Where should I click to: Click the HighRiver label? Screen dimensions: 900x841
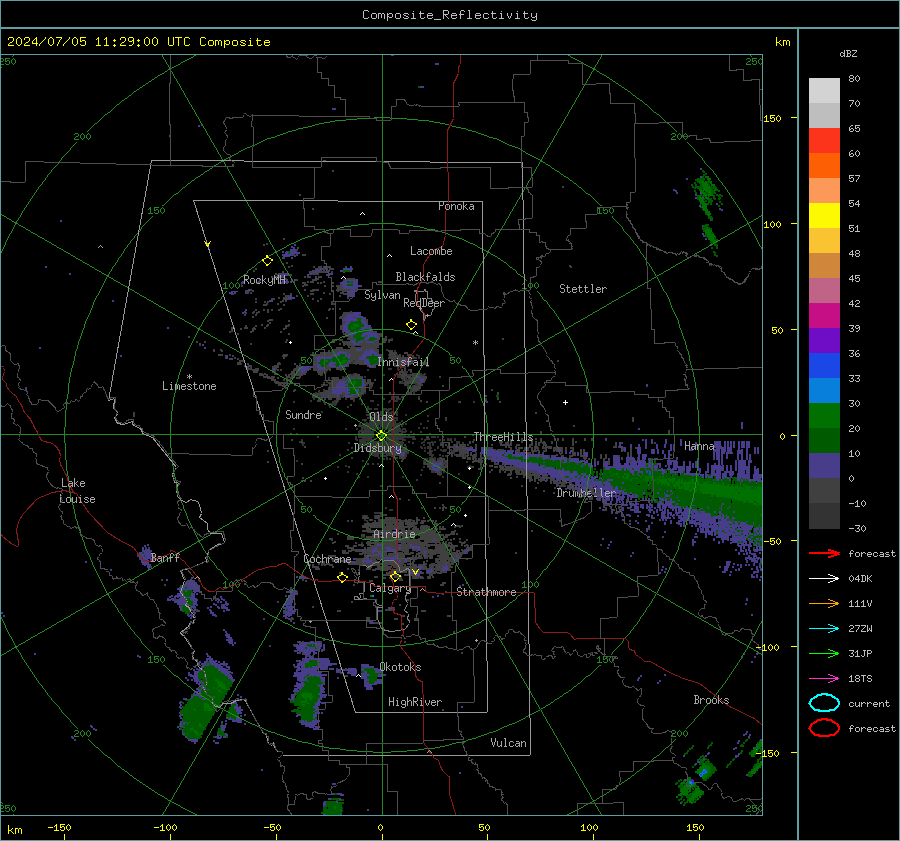click(x=415, y=702)
